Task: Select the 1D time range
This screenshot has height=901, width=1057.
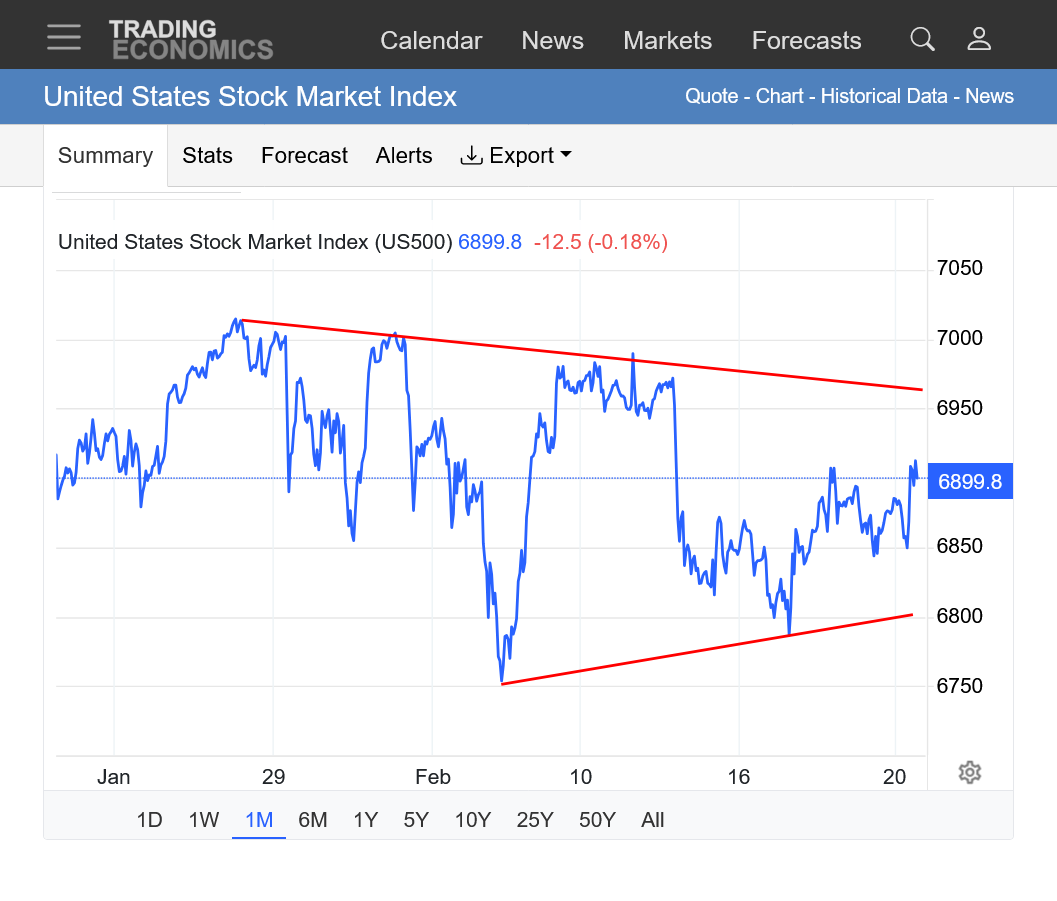Action: pos(149,820)
